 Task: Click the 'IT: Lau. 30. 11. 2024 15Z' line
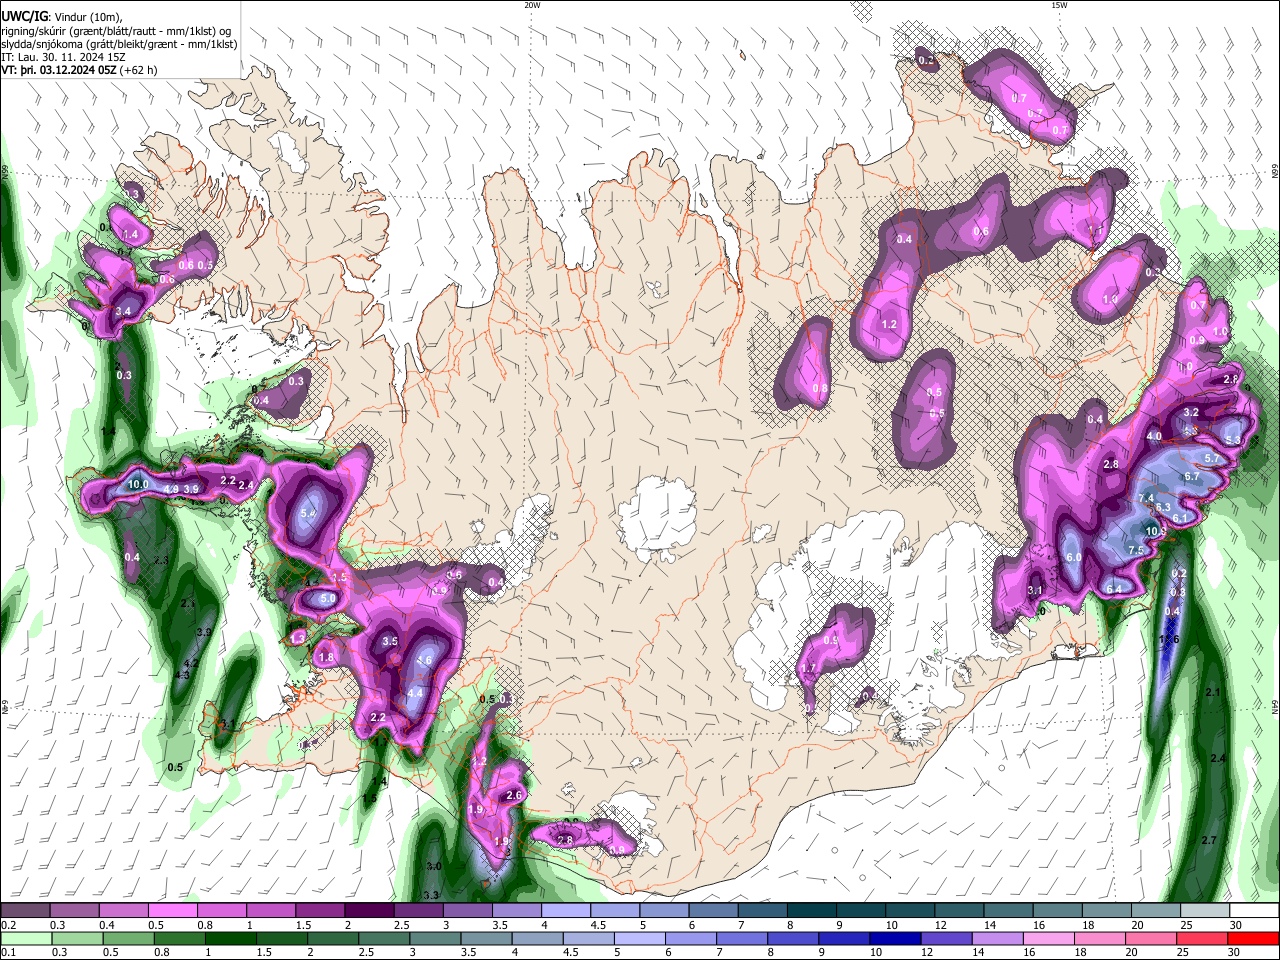[x=63, y=57]
